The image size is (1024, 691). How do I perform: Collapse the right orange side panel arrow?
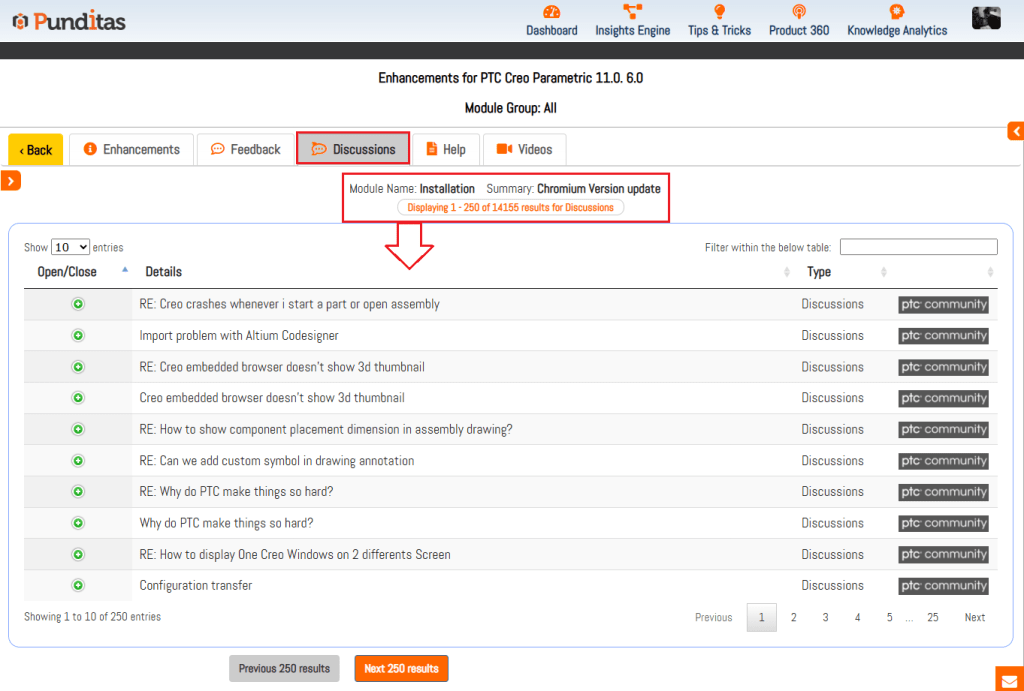pos(1016,131)
